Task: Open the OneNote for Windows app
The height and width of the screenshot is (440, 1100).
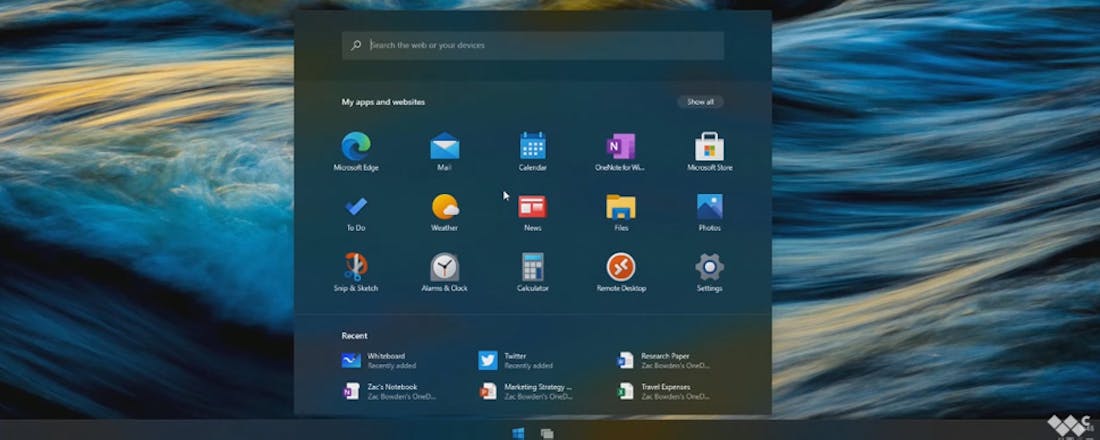Action: [620, 151]
